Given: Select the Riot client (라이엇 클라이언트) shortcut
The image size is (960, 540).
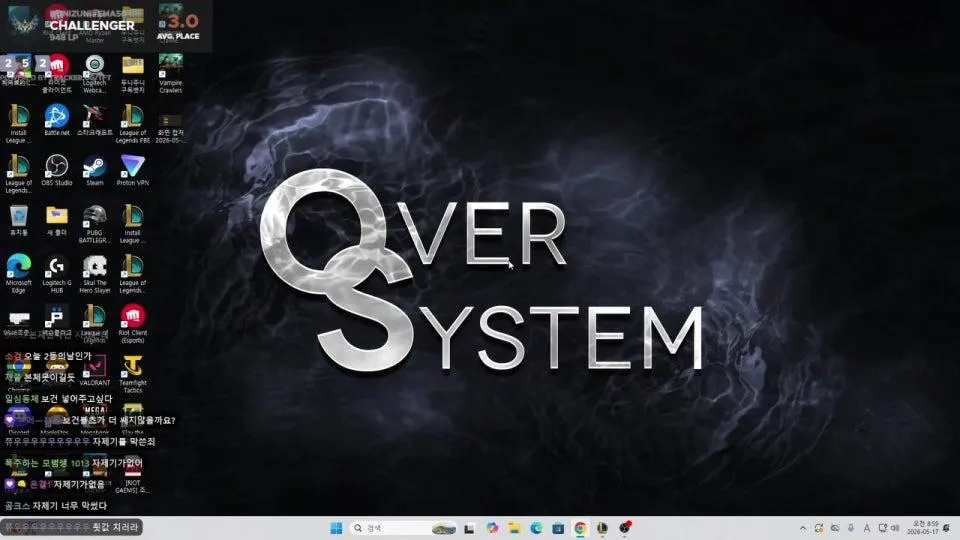Looking at the screenshot, I should click(x=56, y=74).
